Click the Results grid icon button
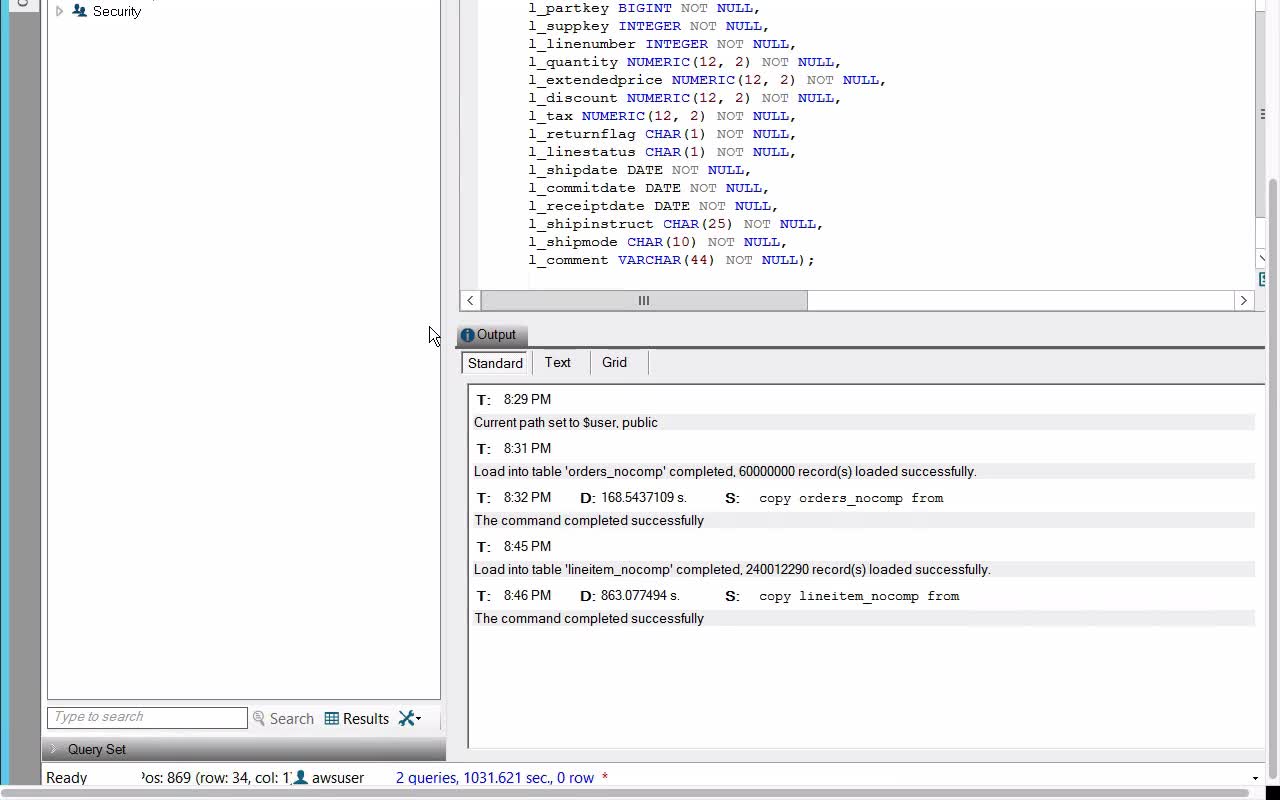The width and height of the screenshot is (1280, 800). point(357,718)
